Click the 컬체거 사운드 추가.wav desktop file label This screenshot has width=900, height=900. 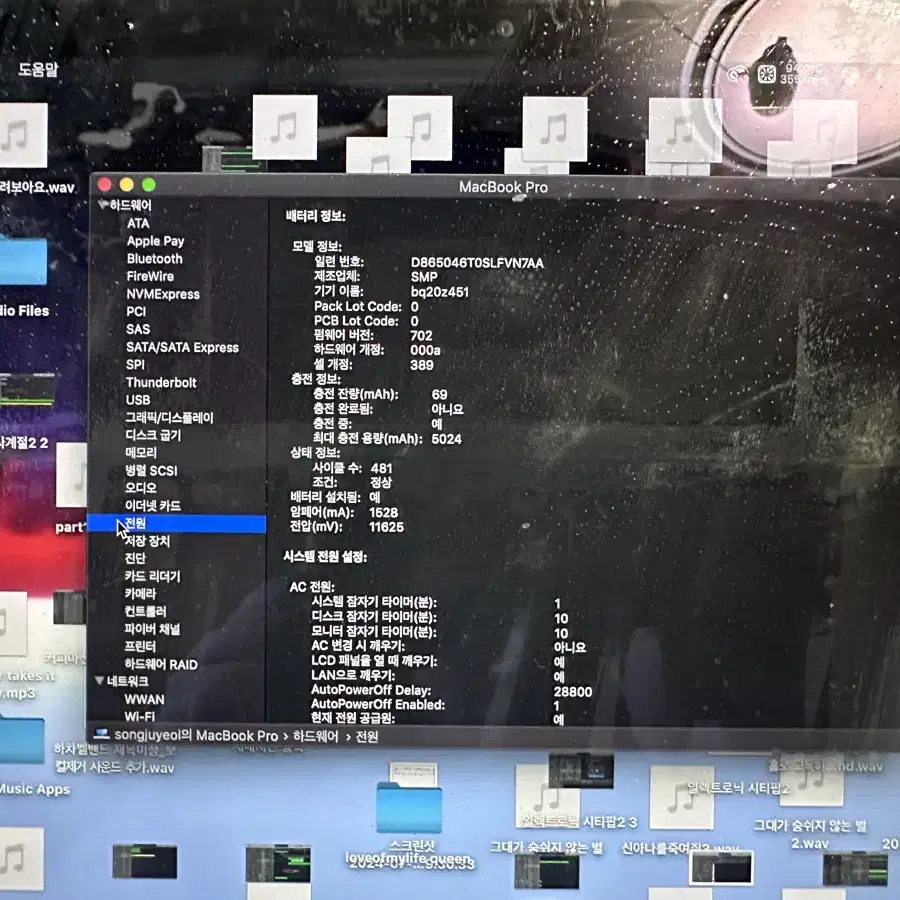click(114, 767)
